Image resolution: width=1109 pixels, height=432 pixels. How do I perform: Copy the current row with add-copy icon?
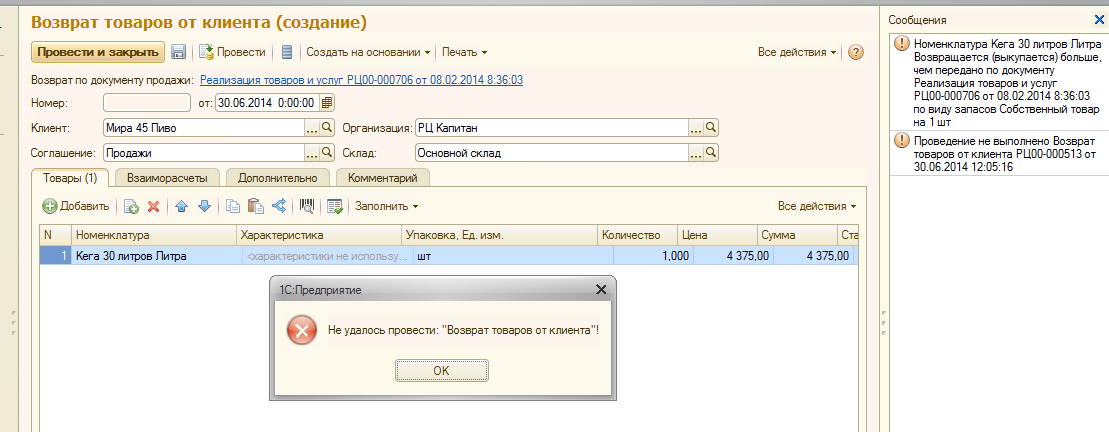pyautogui.click(x=131, y=206)
